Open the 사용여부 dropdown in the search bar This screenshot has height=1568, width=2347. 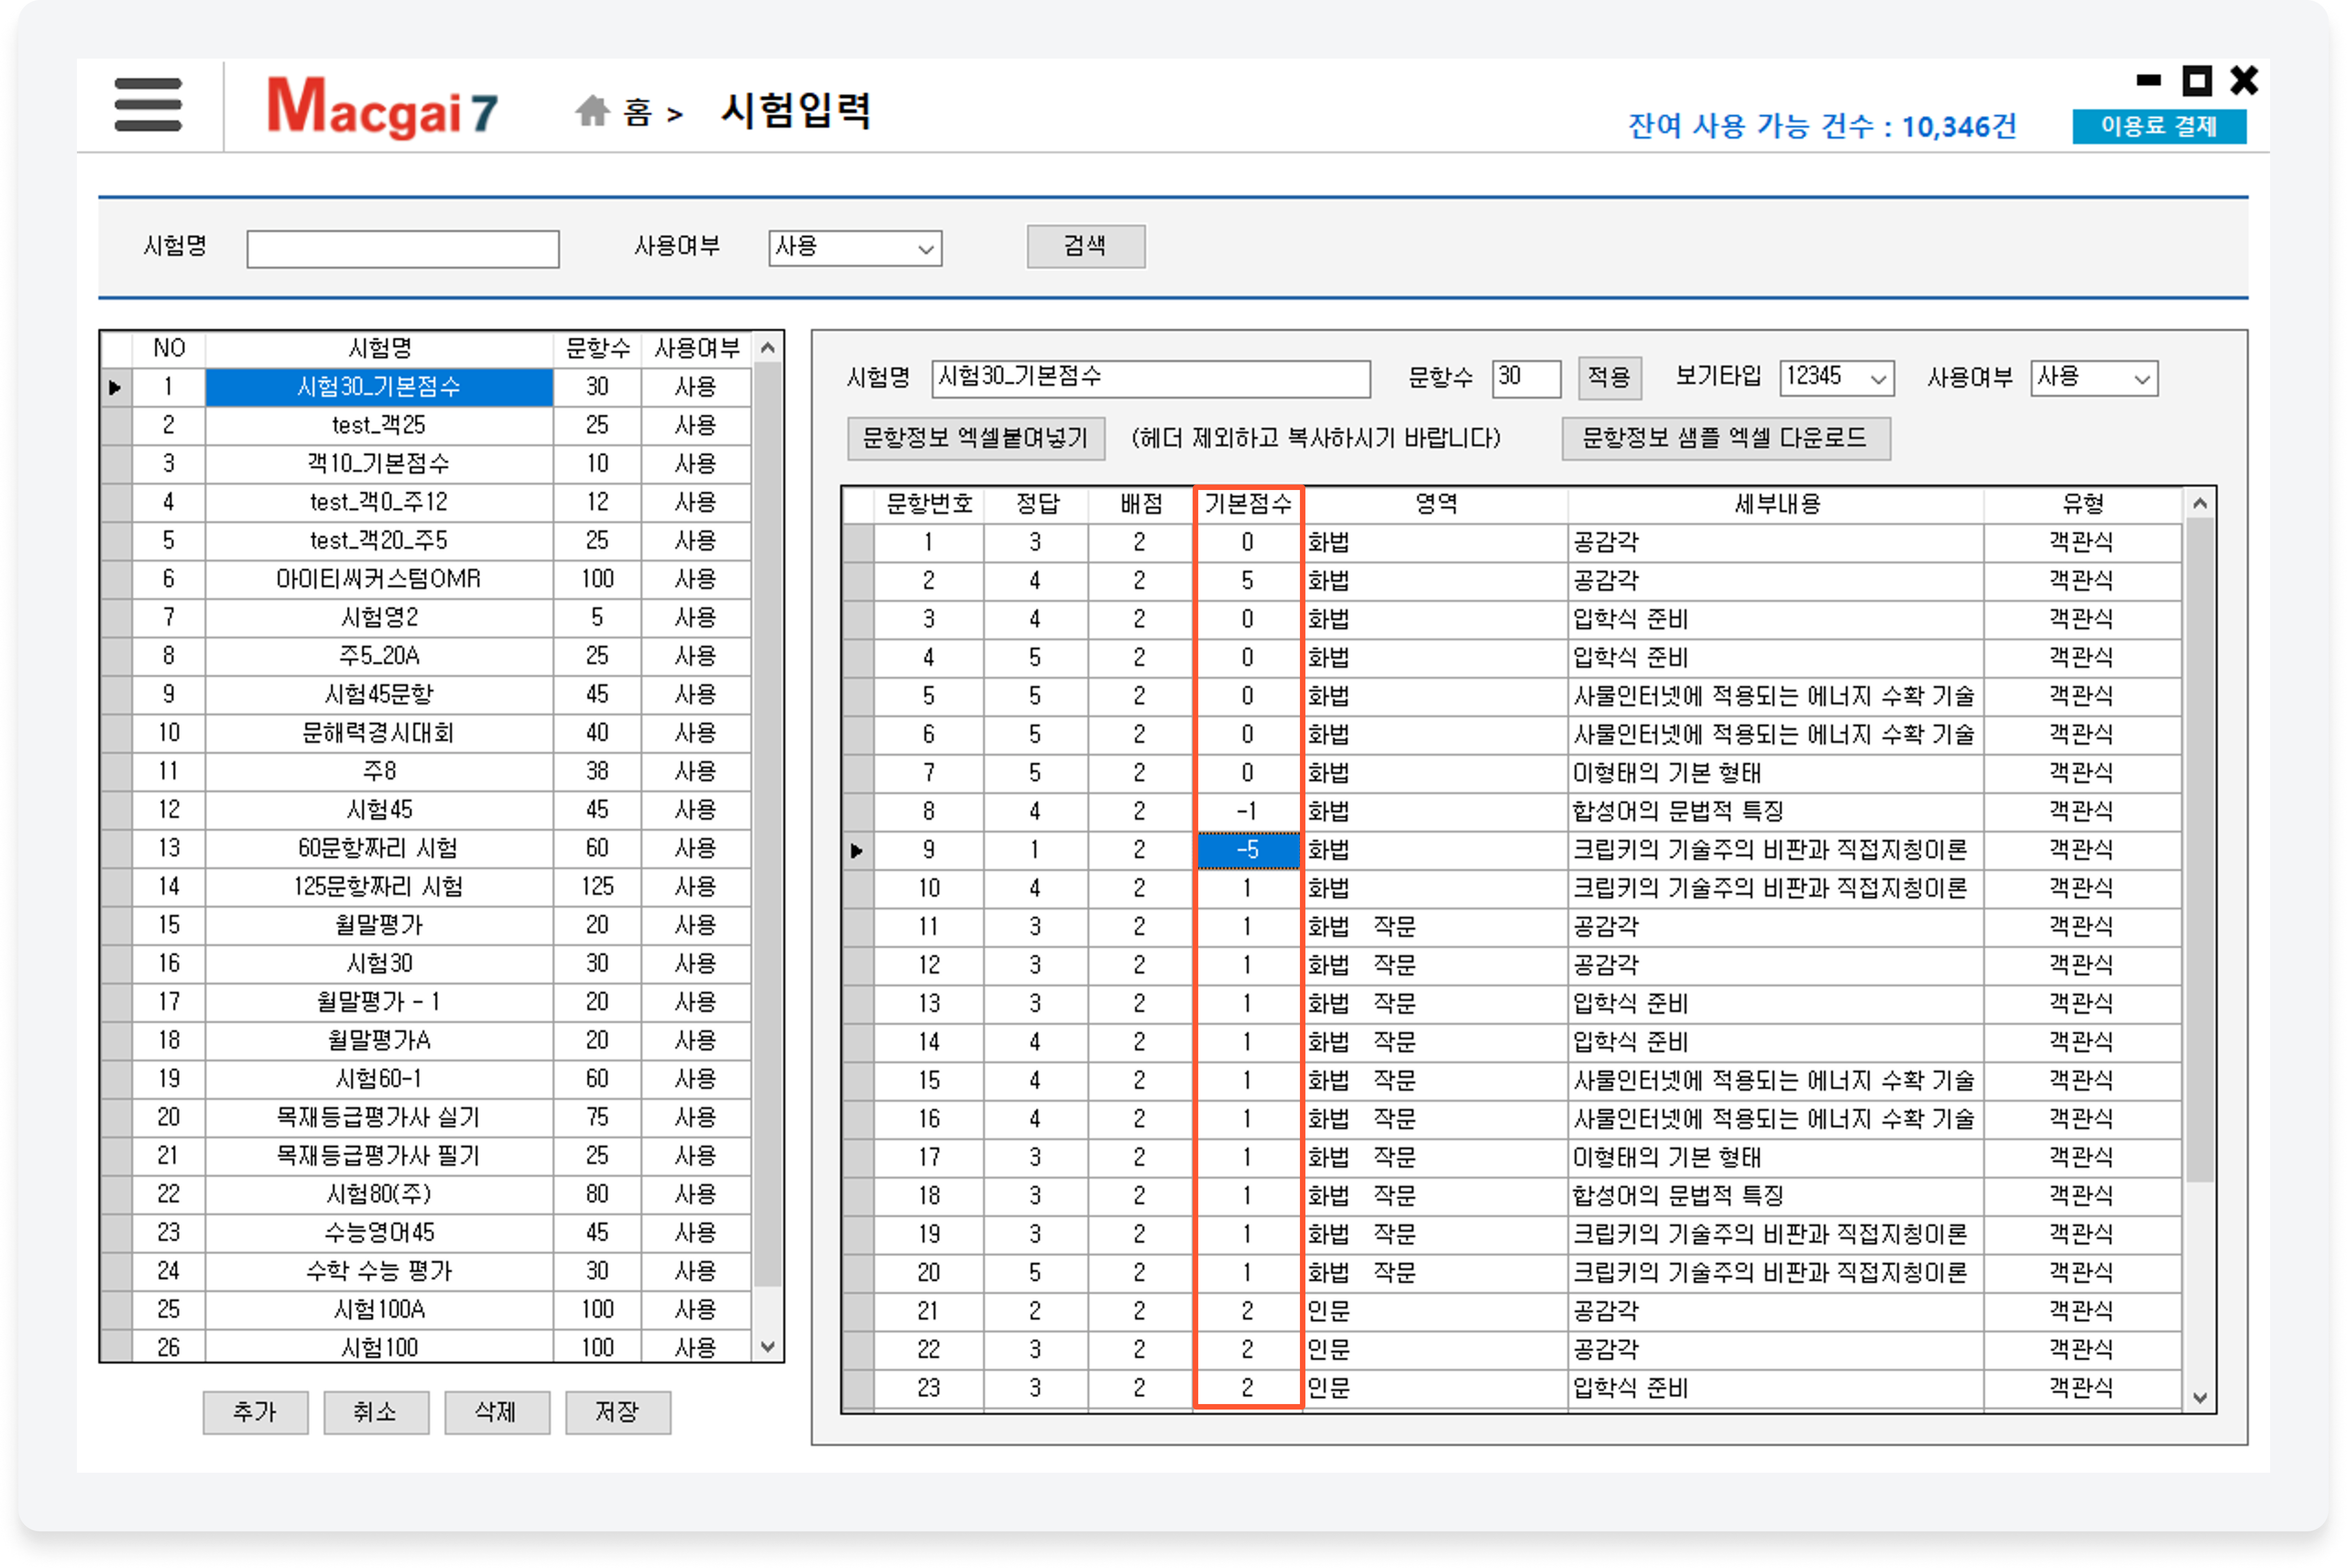coord(855,248)
